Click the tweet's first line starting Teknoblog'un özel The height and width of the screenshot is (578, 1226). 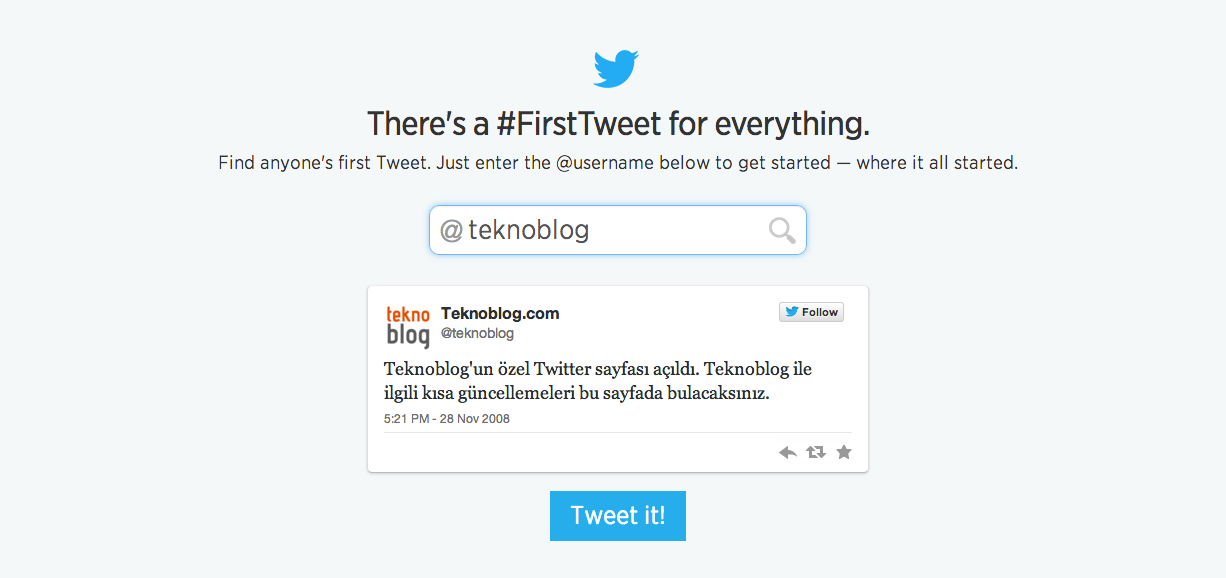pyautogui.click(x=597, y=369)
